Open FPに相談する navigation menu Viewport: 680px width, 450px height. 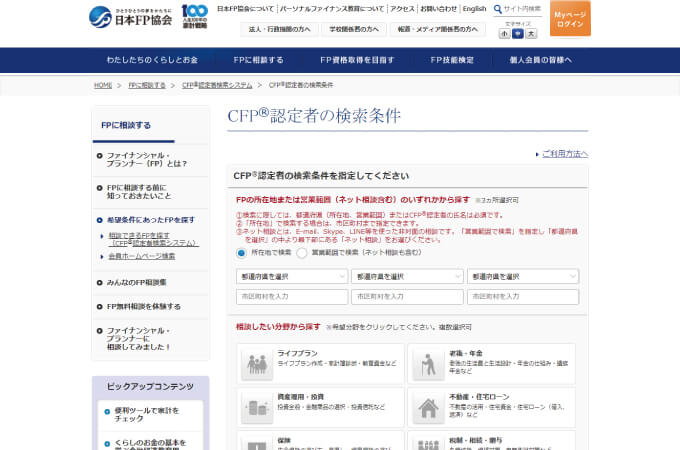[258, 60]
